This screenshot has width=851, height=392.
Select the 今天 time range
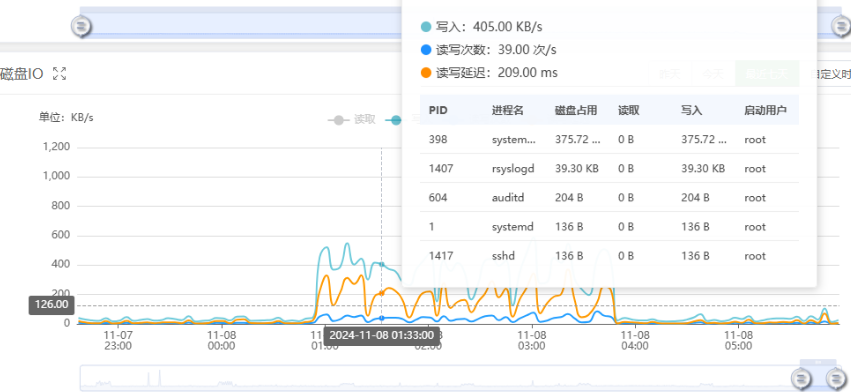[713, 74]
